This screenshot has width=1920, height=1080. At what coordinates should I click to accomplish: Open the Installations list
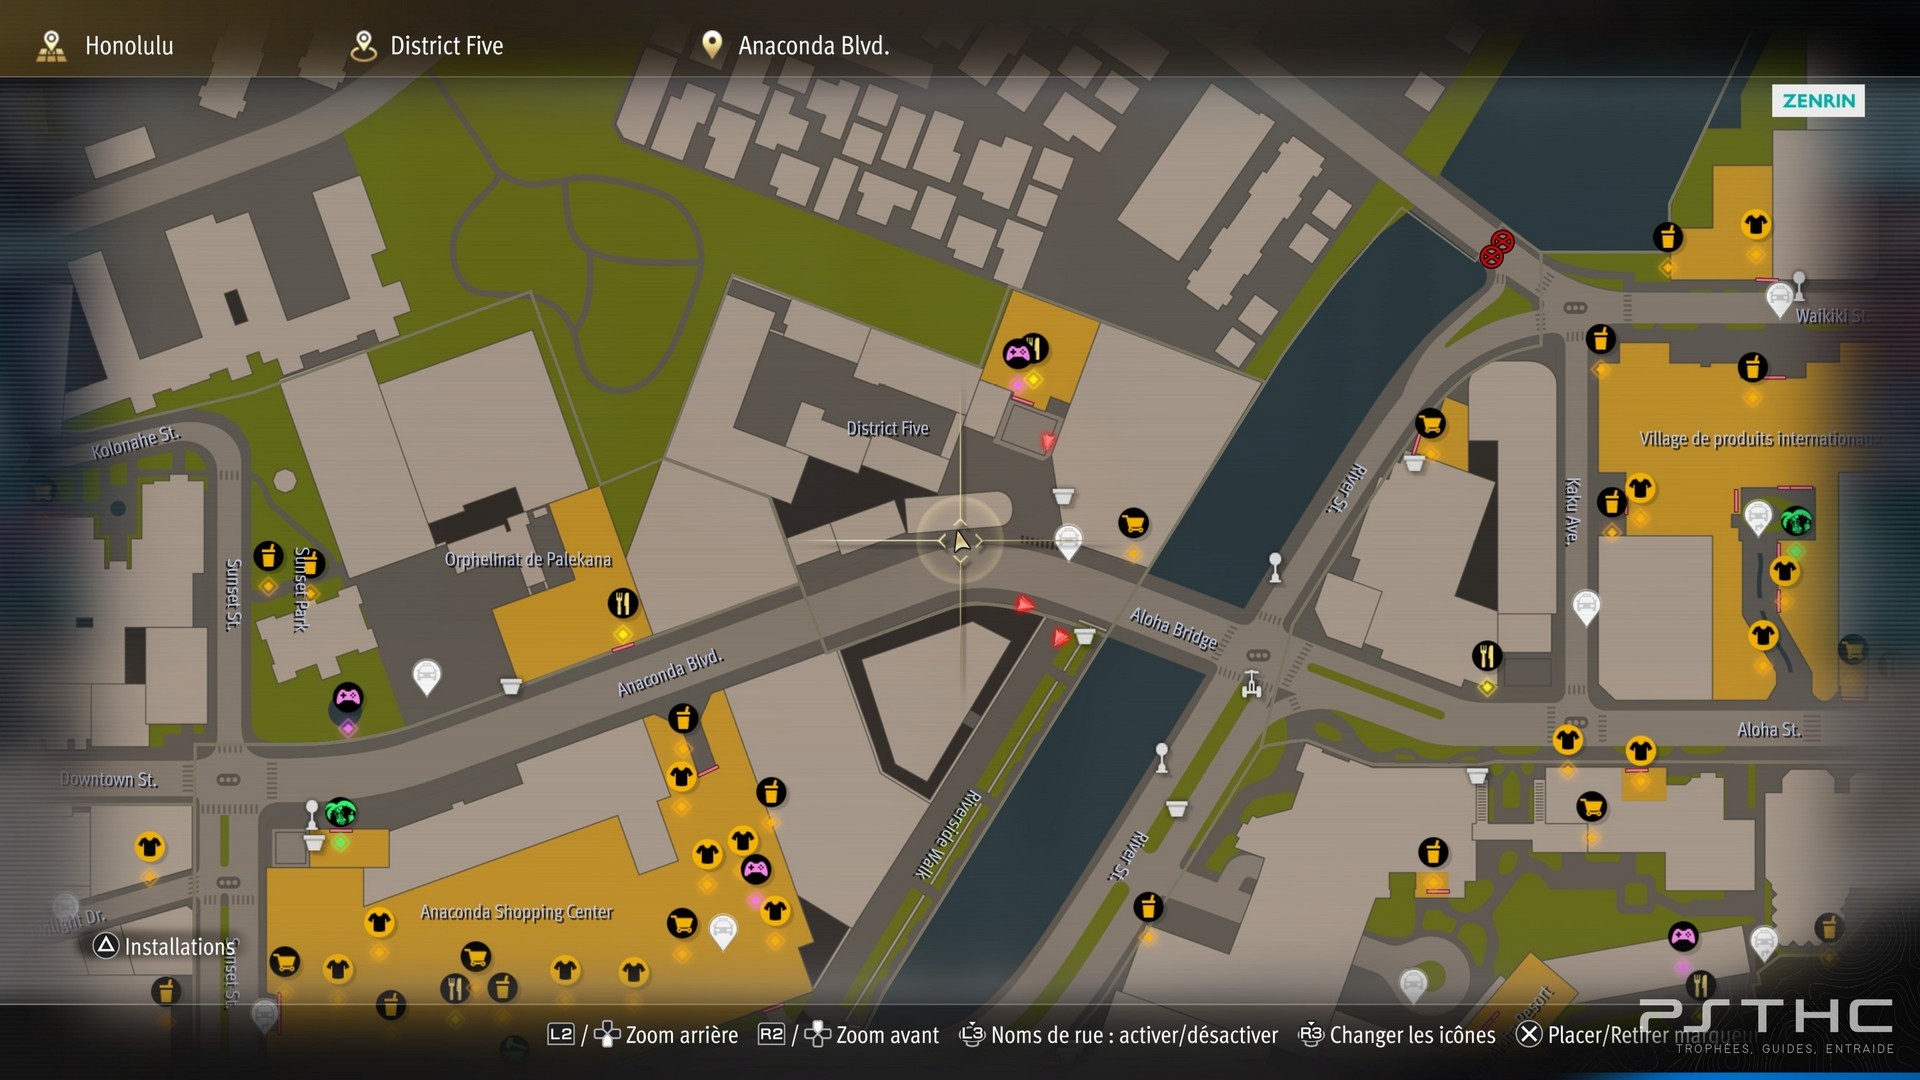165,946
